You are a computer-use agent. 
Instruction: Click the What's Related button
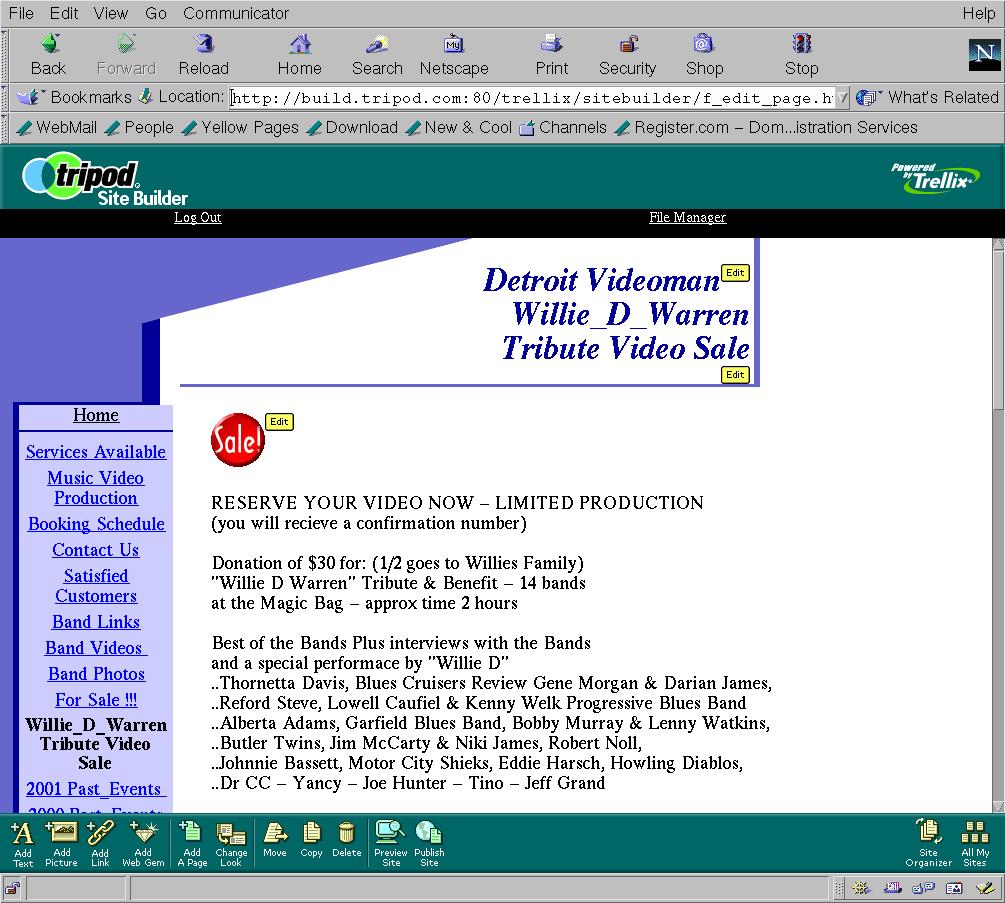point(927,97)
